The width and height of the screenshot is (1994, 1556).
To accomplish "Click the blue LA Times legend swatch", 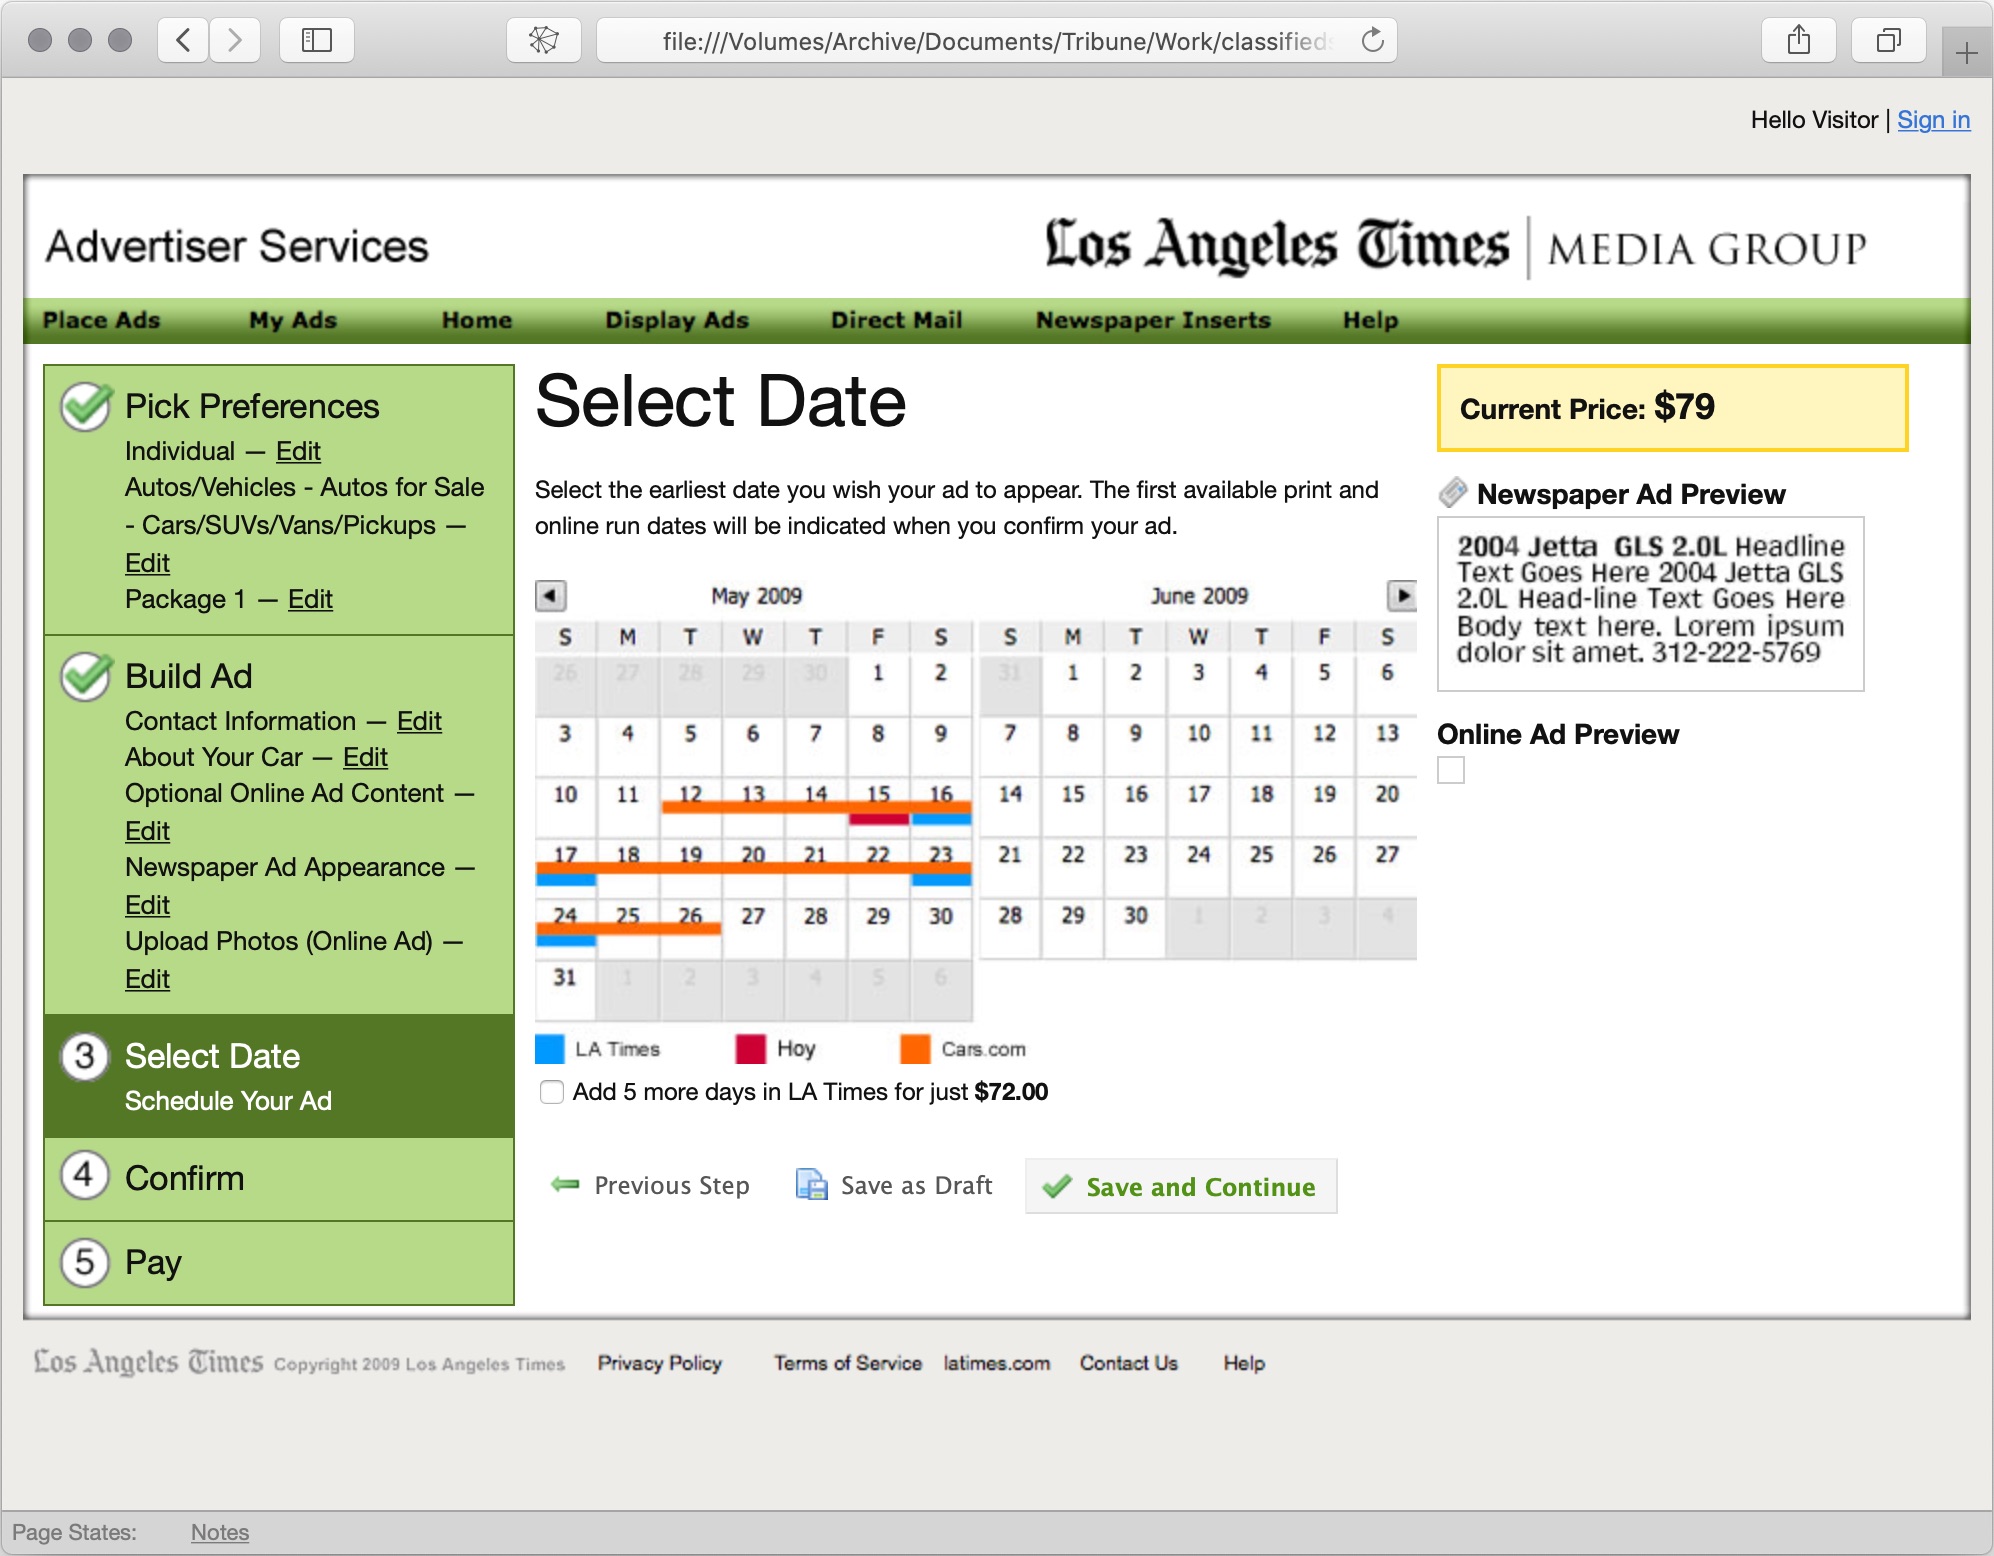I will [549, 1048].
